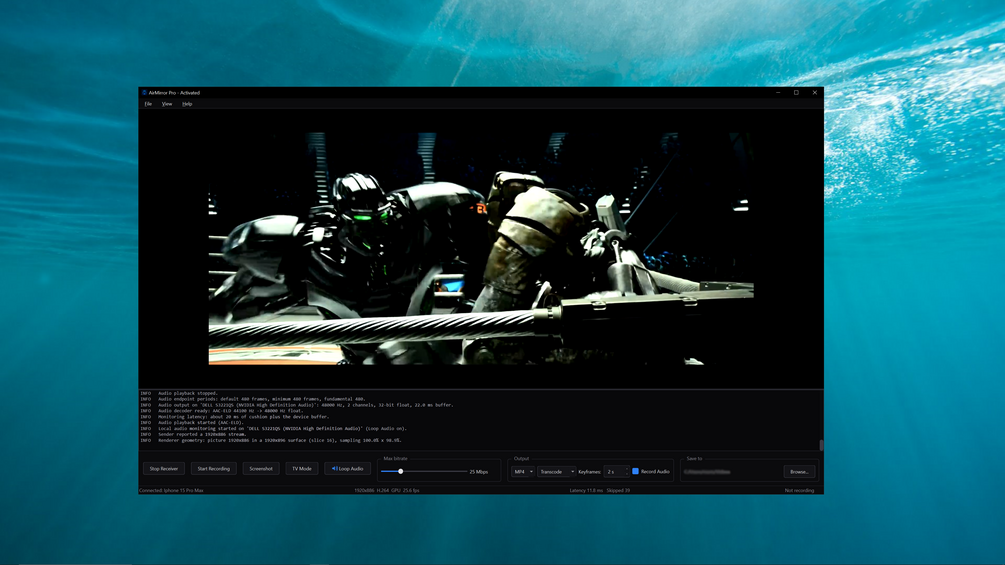Click the Browse... button
The width and height of the screenshot is (1005, 565).
click(799, 471)
